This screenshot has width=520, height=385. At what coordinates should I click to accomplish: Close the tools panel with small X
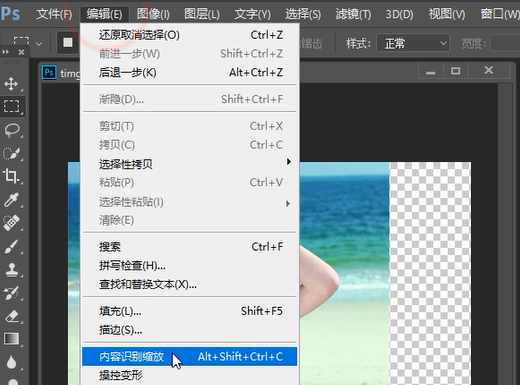coord(21,52)
